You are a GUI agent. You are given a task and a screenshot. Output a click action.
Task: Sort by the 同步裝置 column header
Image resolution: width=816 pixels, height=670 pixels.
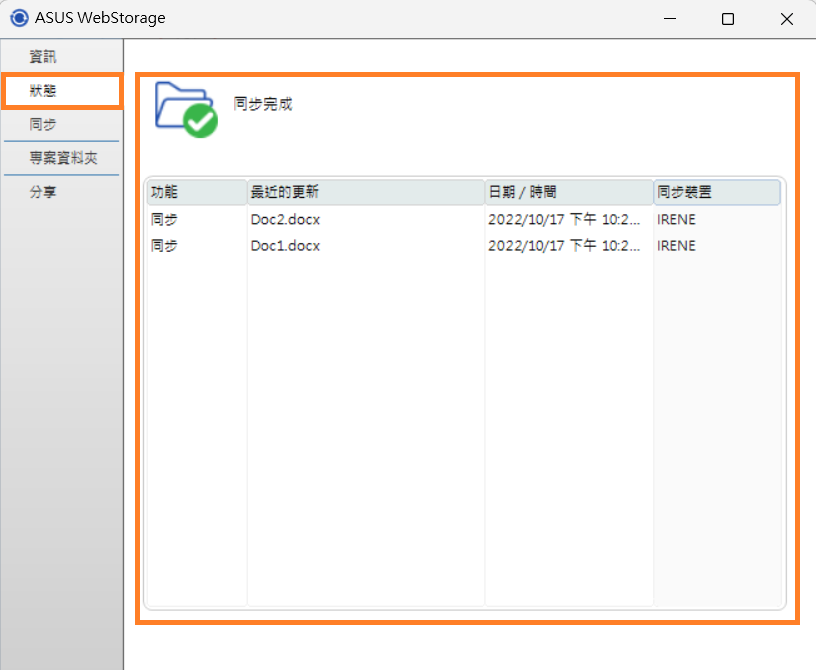[x=717, y=192]
